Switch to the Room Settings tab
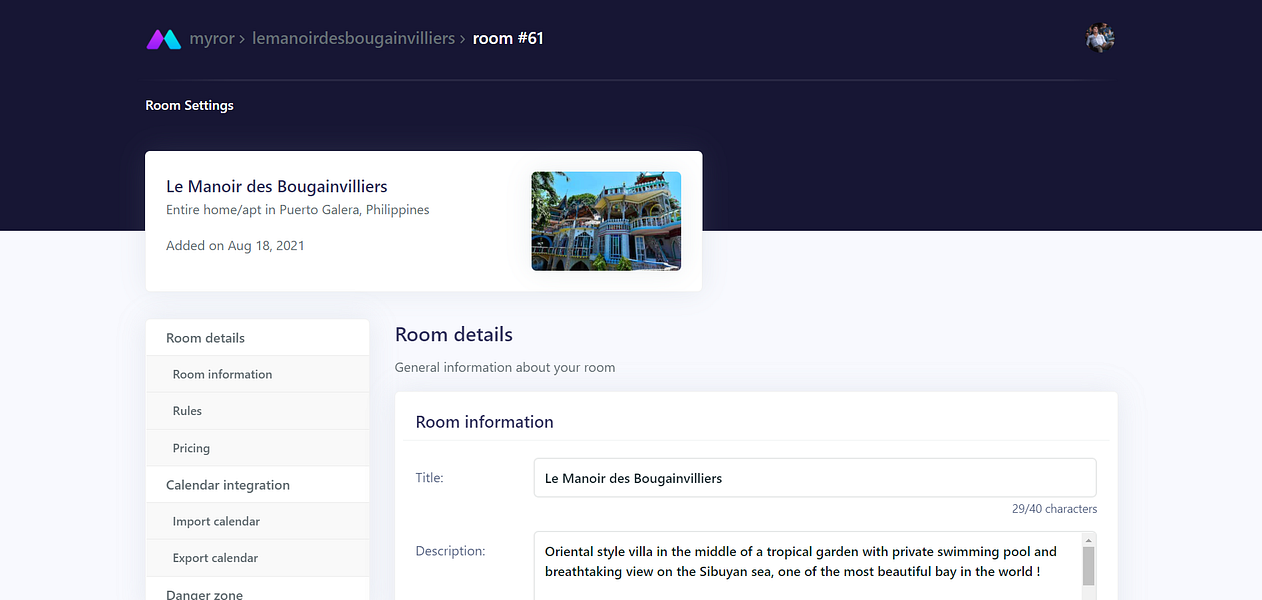This screenshot has height=600, width=1262. 189,105
